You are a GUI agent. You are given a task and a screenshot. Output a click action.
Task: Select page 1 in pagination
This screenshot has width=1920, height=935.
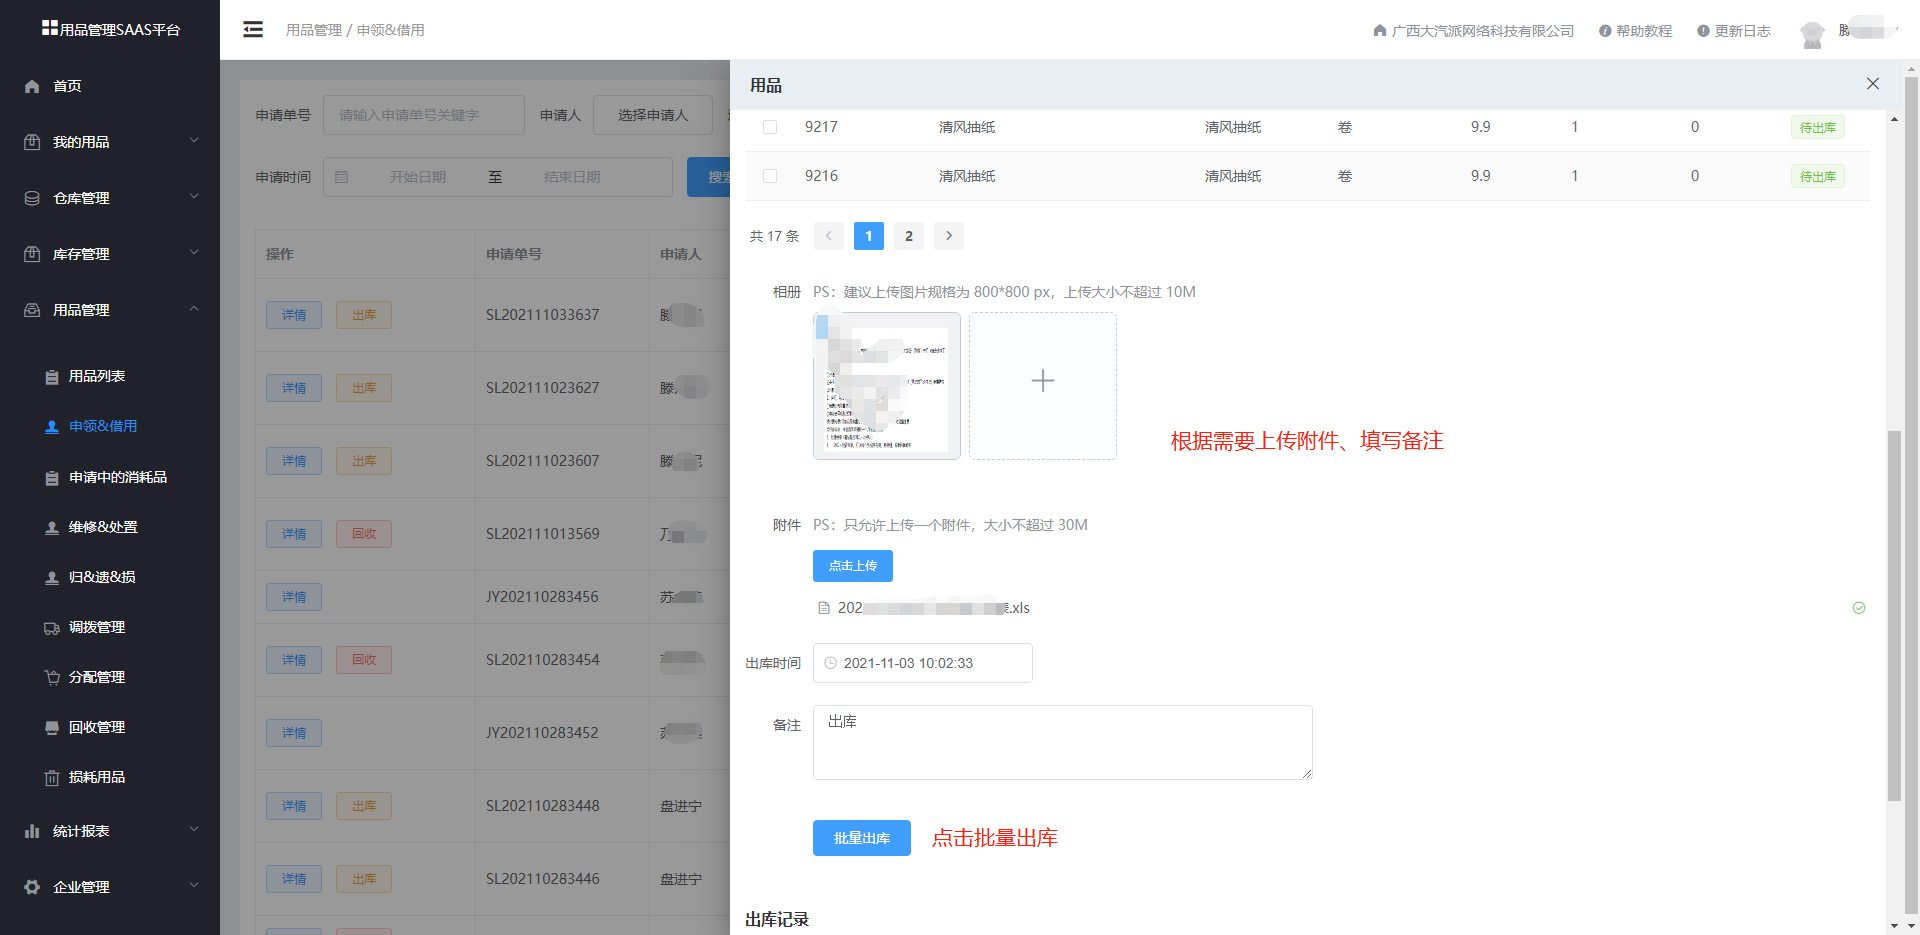869,236
